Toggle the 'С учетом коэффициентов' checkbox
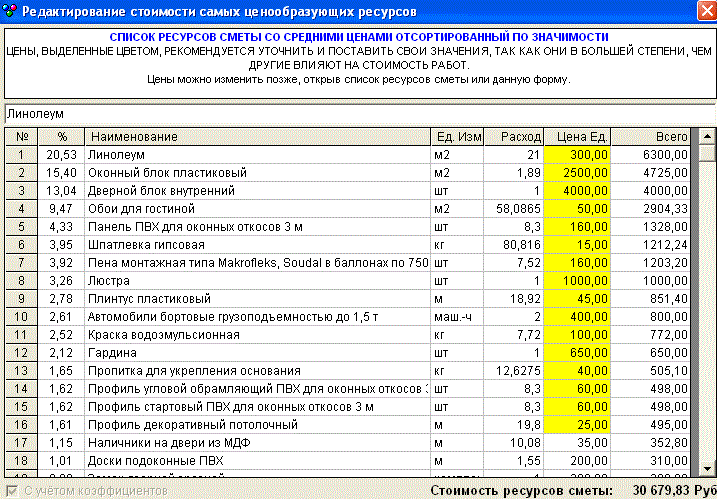The width and height of the screenshot is (717, 499). [x=11, y=491]
